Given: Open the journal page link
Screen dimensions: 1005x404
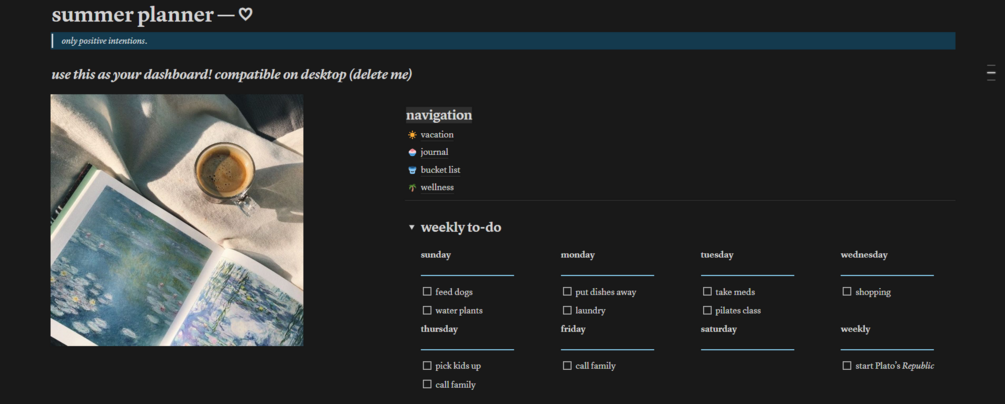Looking at the screenshot, I should click(x=435, y=153).
